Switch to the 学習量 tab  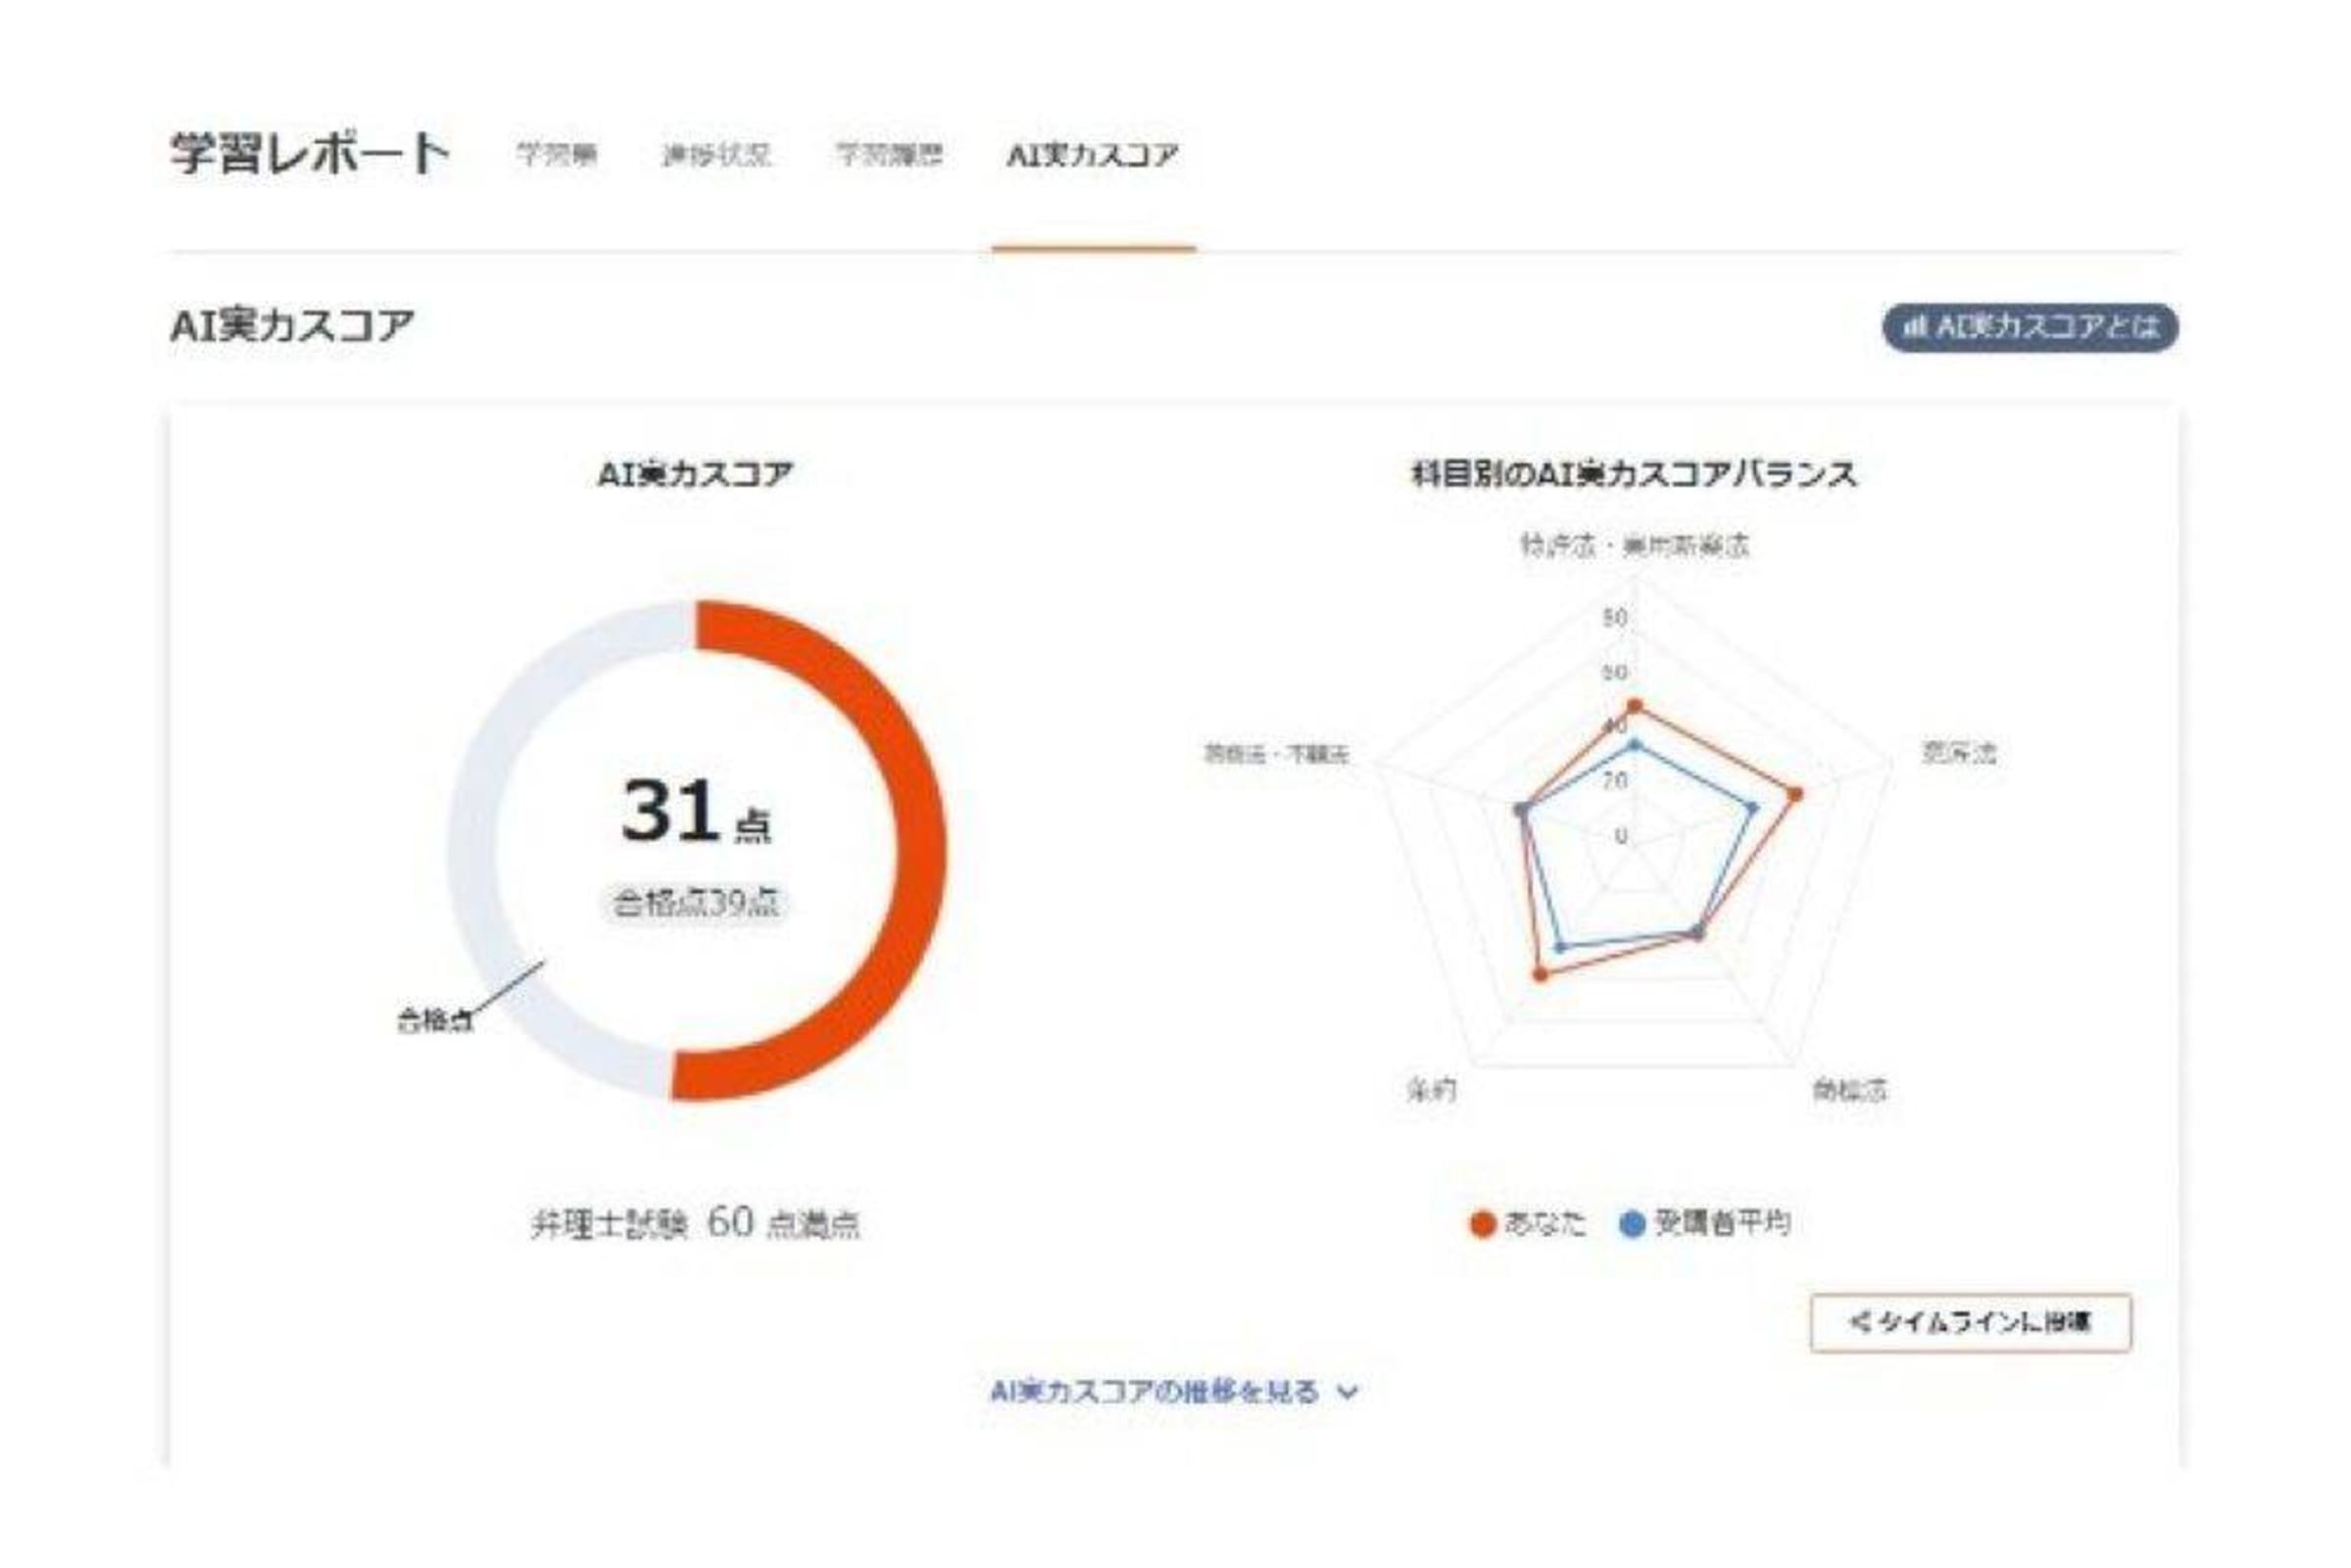557,155
